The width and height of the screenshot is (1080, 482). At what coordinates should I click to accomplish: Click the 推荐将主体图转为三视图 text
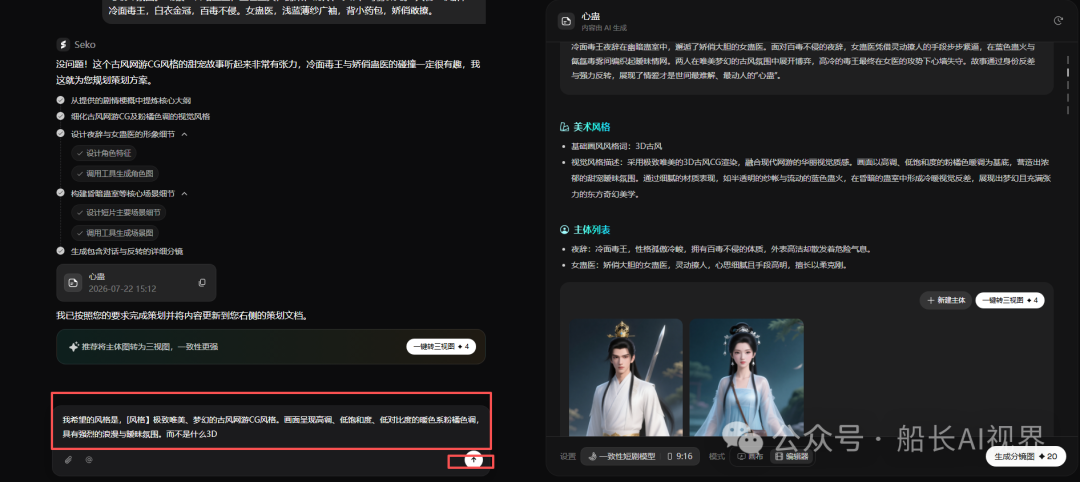click(150, 346)
